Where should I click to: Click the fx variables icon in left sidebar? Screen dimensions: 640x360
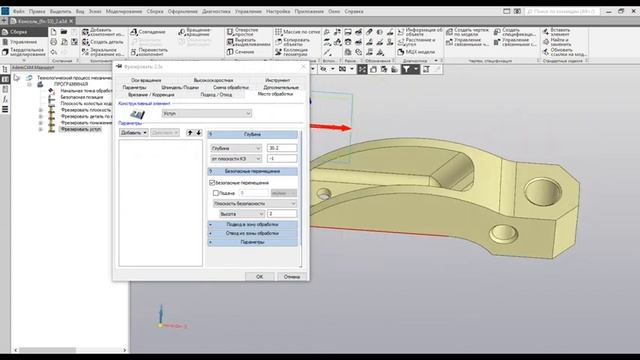[5, 99]
